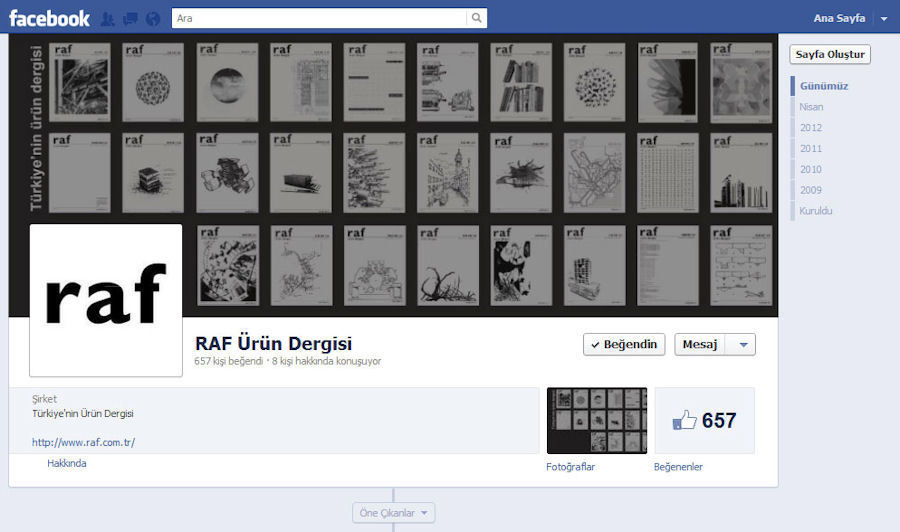Click the search magnifier icon
Screen dimensions: 900x532
pos(476,18)
